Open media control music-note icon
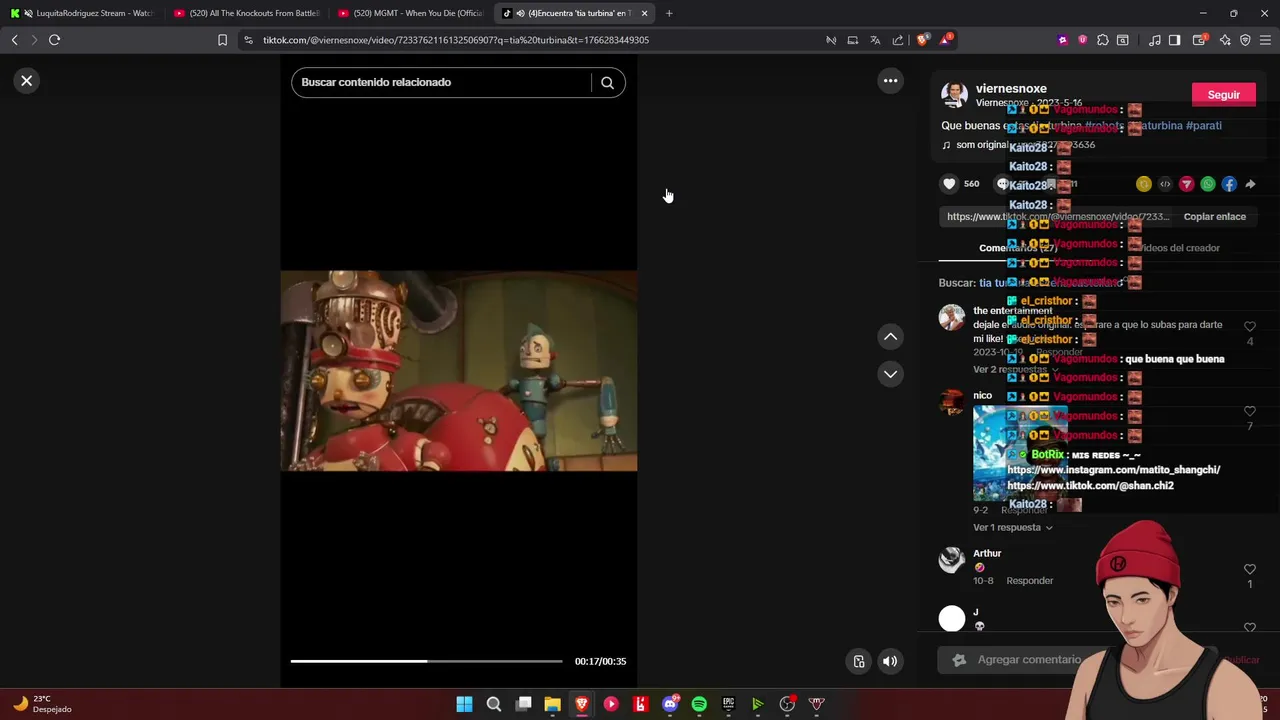The height and width of the screenshot is (720, 1280). (x=1155, y=40)
